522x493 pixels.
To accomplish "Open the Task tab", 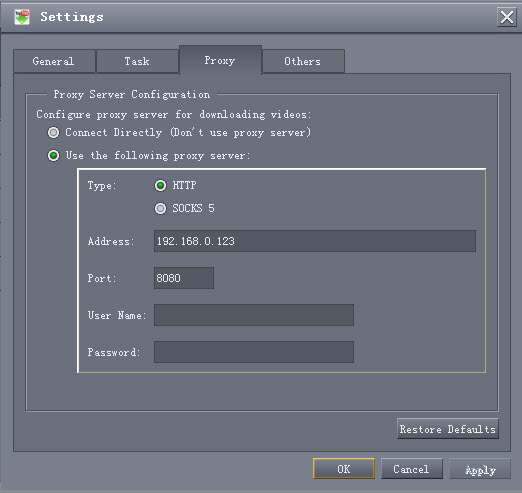I will click(x=137, y=61).
